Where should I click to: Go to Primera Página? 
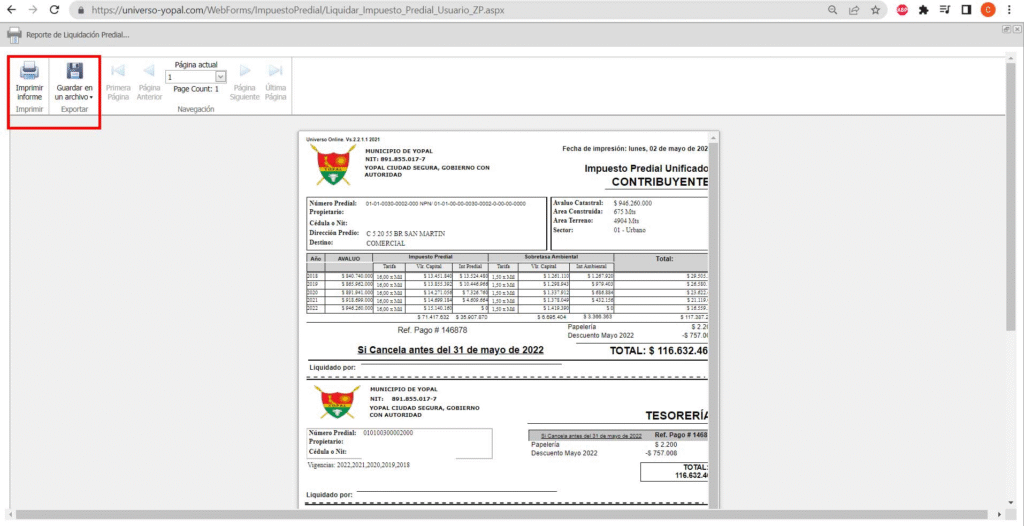pos(118,82)
